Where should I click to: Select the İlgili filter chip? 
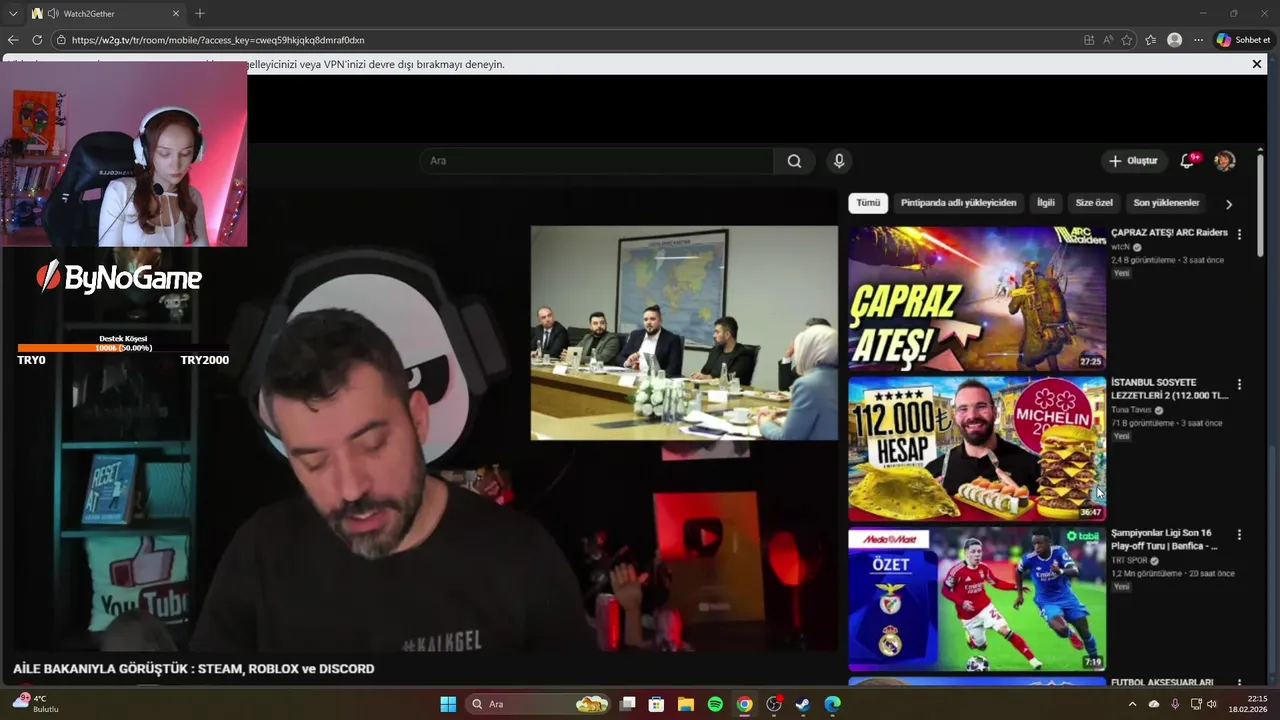pos(1045,203)
